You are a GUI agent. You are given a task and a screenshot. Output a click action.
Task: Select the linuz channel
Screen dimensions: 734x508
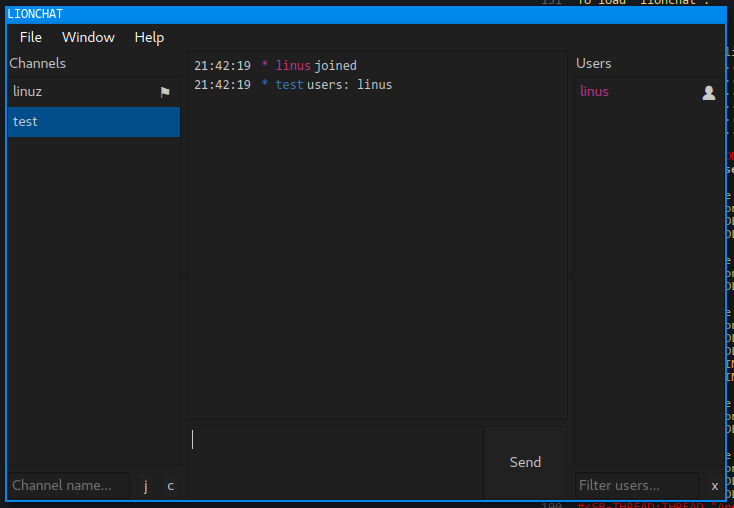click(94, 92)
